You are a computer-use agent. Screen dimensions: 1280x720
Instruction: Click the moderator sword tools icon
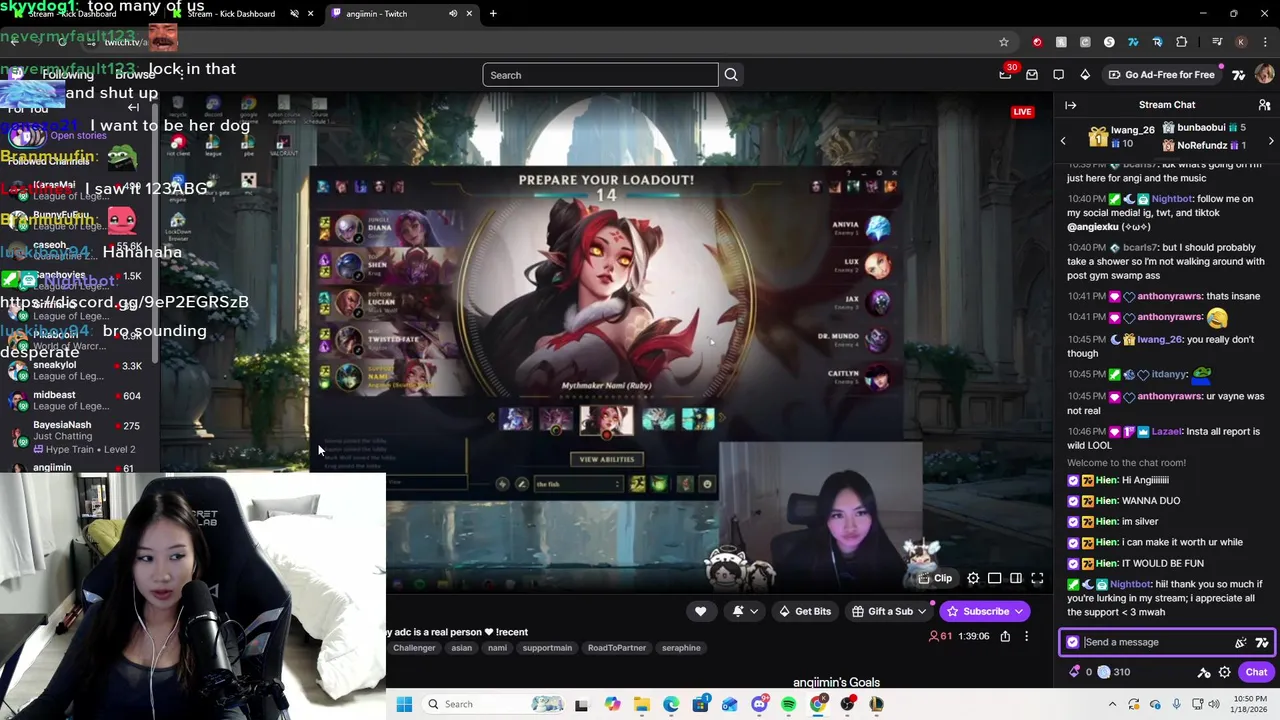1204,672
